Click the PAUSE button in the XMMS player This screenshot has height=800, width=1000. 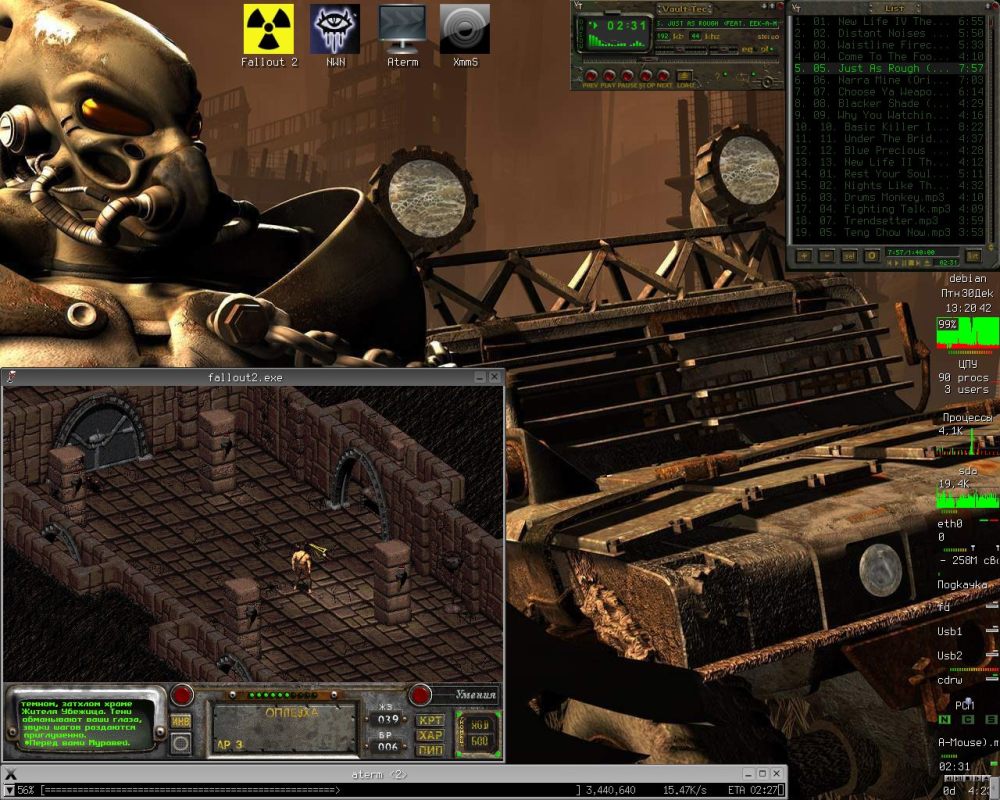(628, 75)
